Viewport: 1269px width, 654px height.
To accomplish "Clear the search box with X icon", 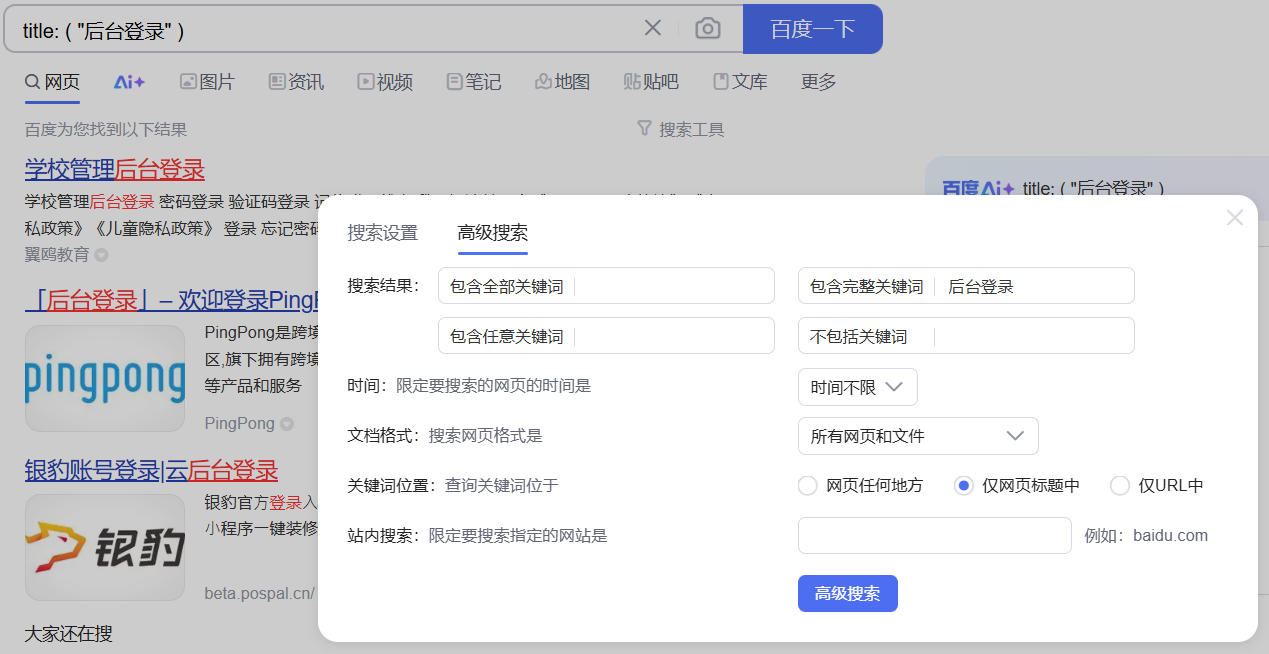I will pos(653,28).
